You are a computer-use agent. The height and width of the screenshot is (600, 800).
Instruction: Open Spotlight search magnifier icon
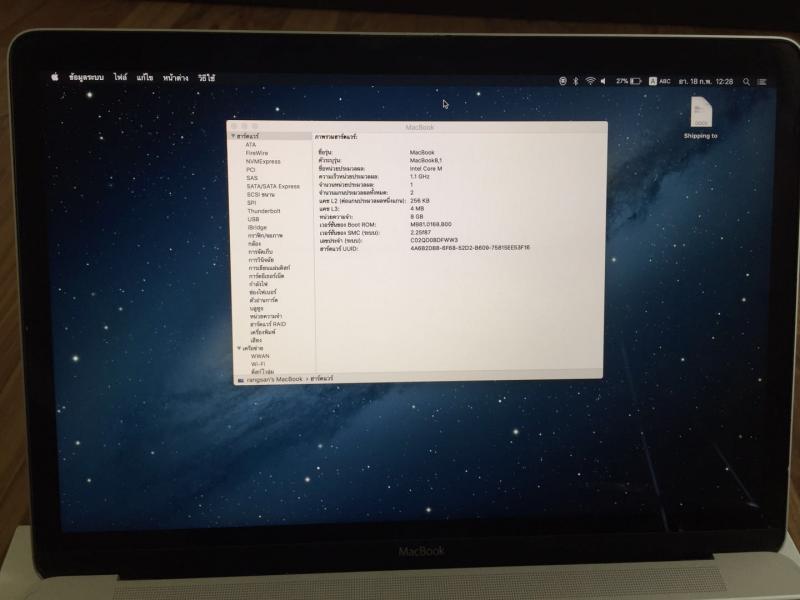pos(746,82)
